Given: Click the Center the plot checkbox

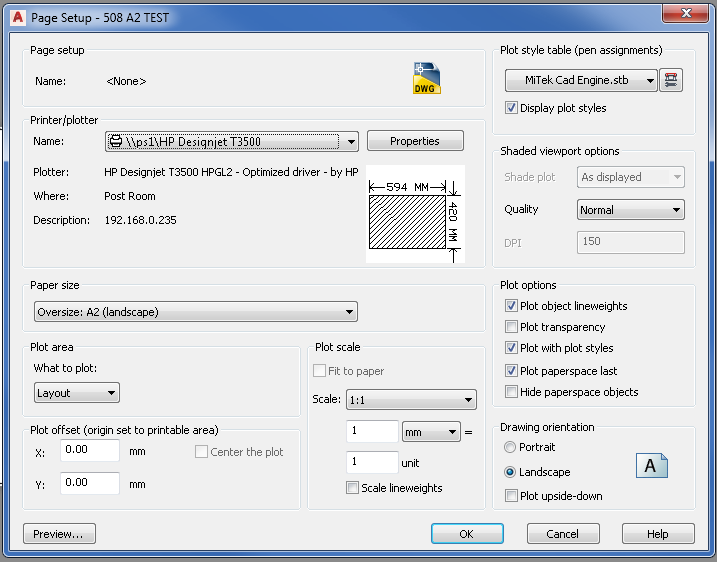Looking at the screenshot, I should click(201, 452).
